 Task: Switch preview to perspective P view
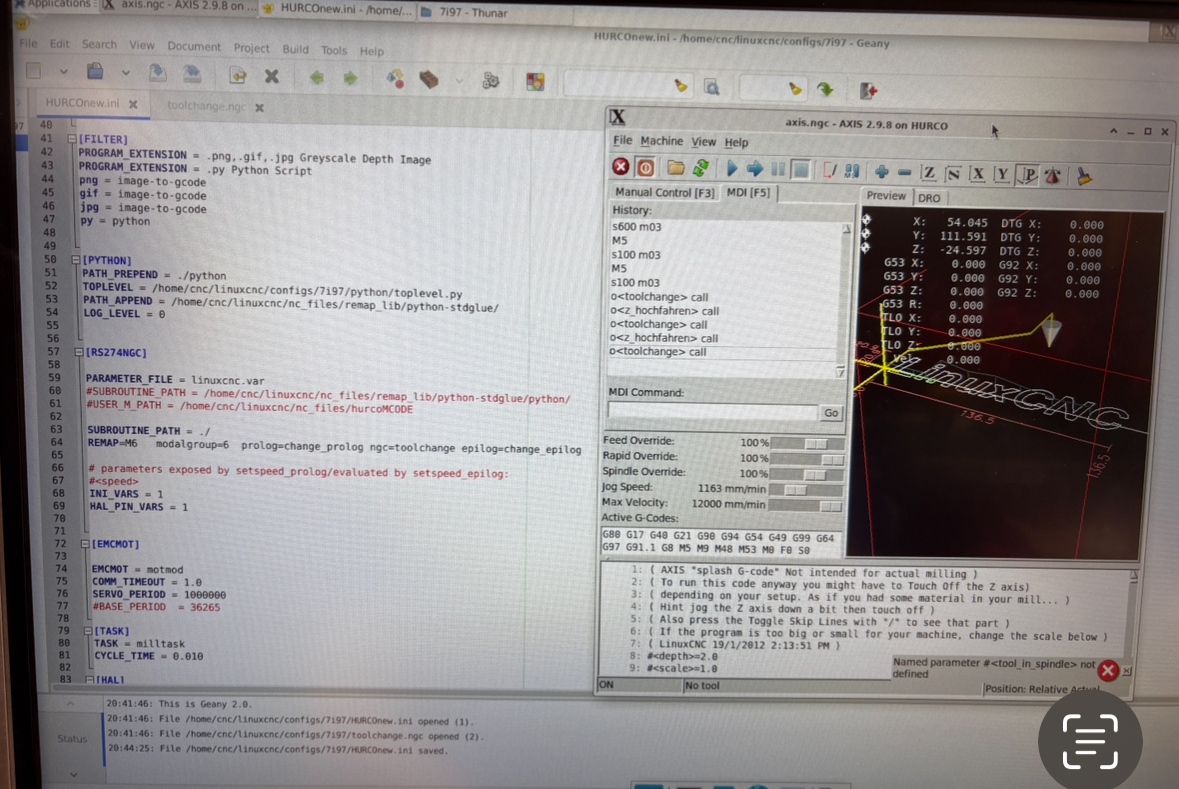[x=1026, y=175]
